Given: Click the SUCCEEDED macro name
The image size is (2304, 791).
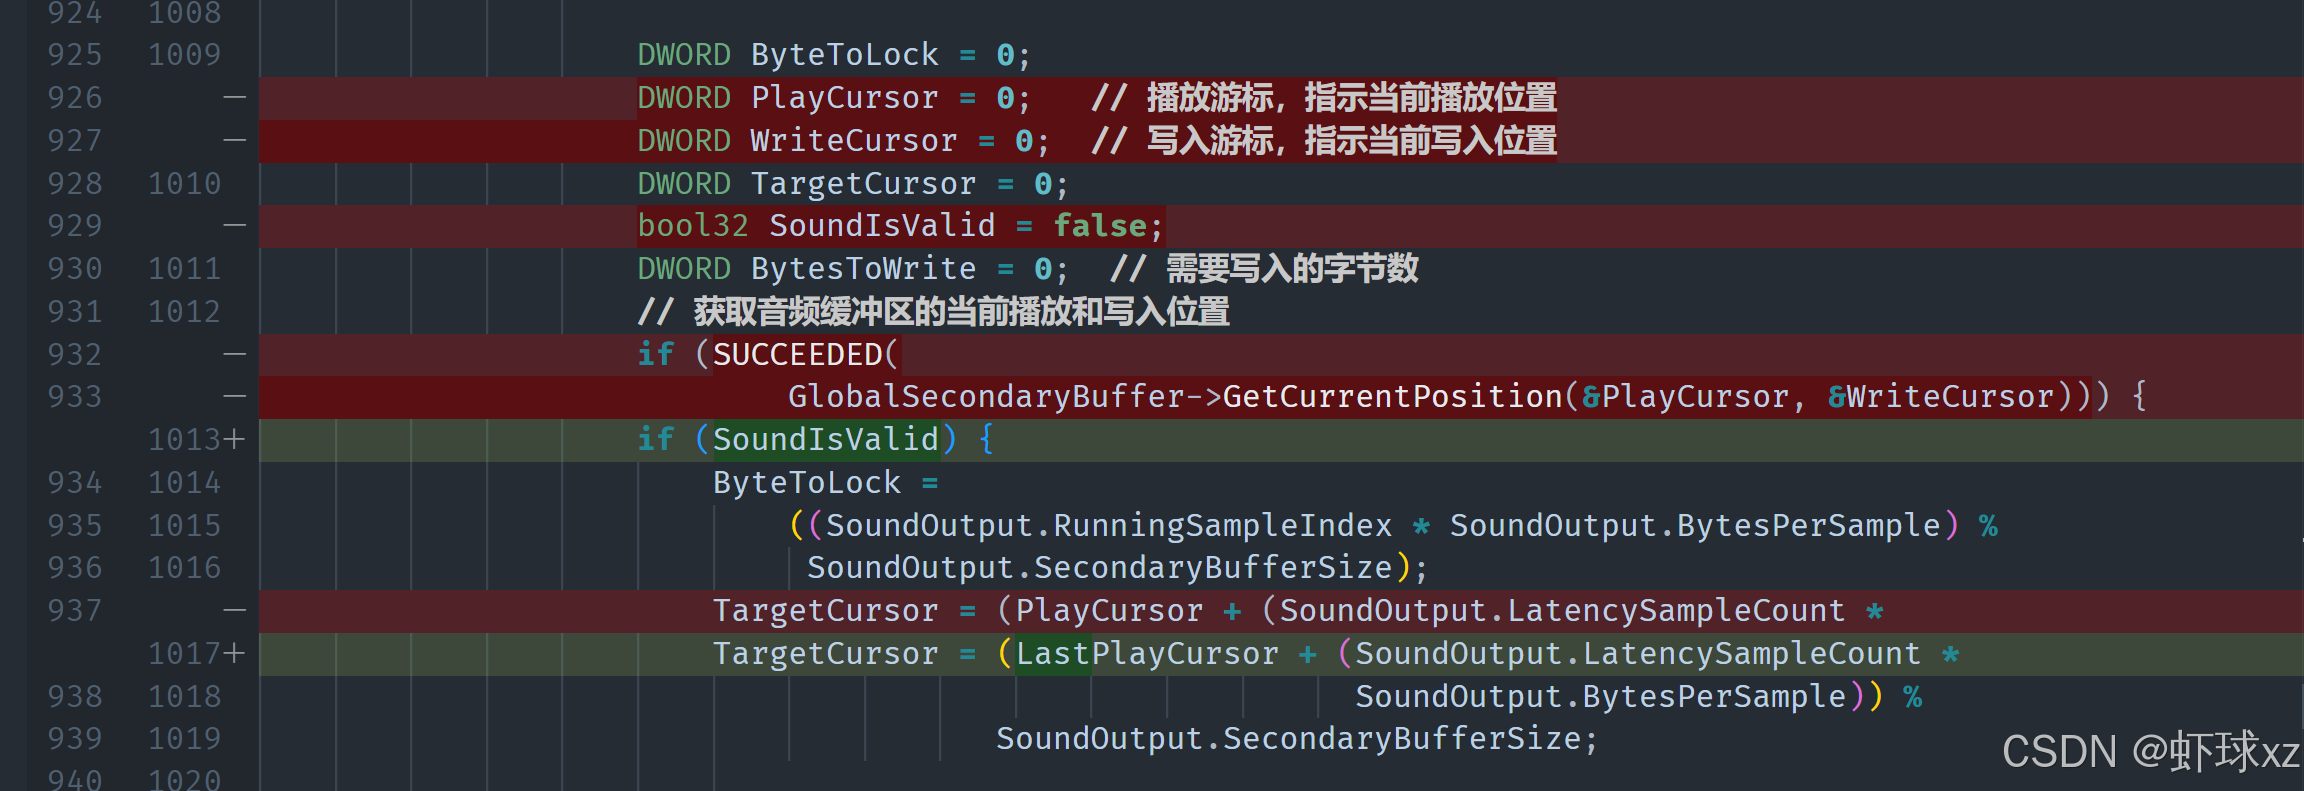Looking at the screenshot, I should pos(797,354).
